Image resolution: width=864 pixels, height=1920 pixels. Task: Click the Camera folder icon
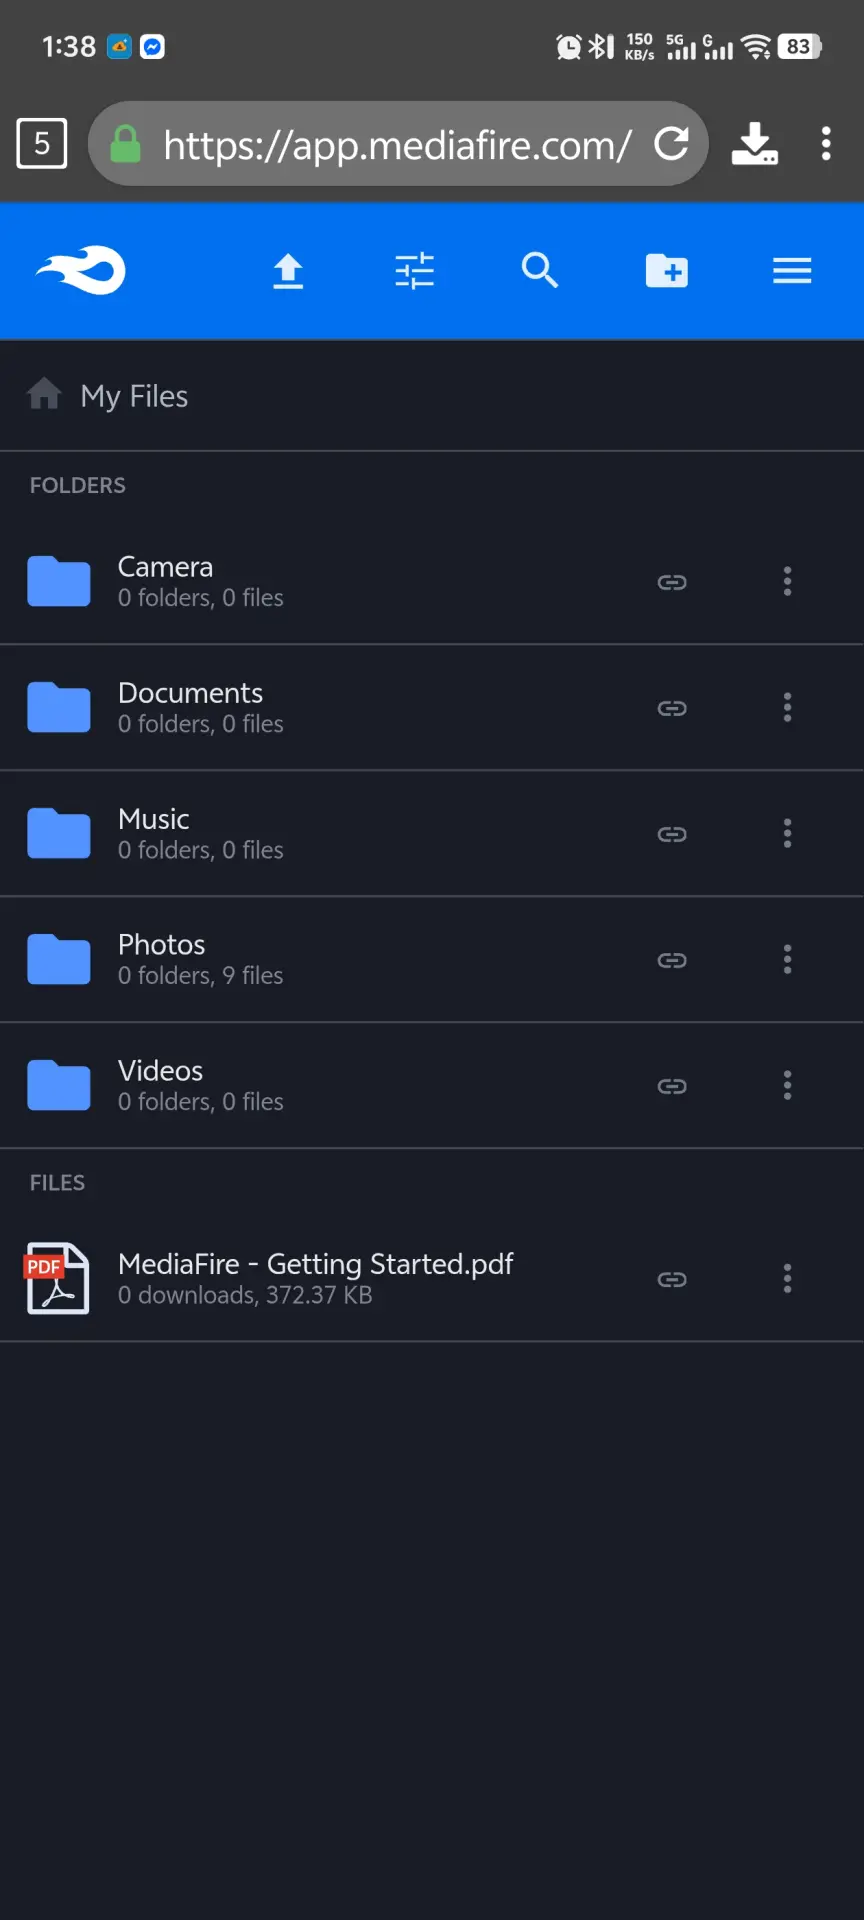point(59,581)
